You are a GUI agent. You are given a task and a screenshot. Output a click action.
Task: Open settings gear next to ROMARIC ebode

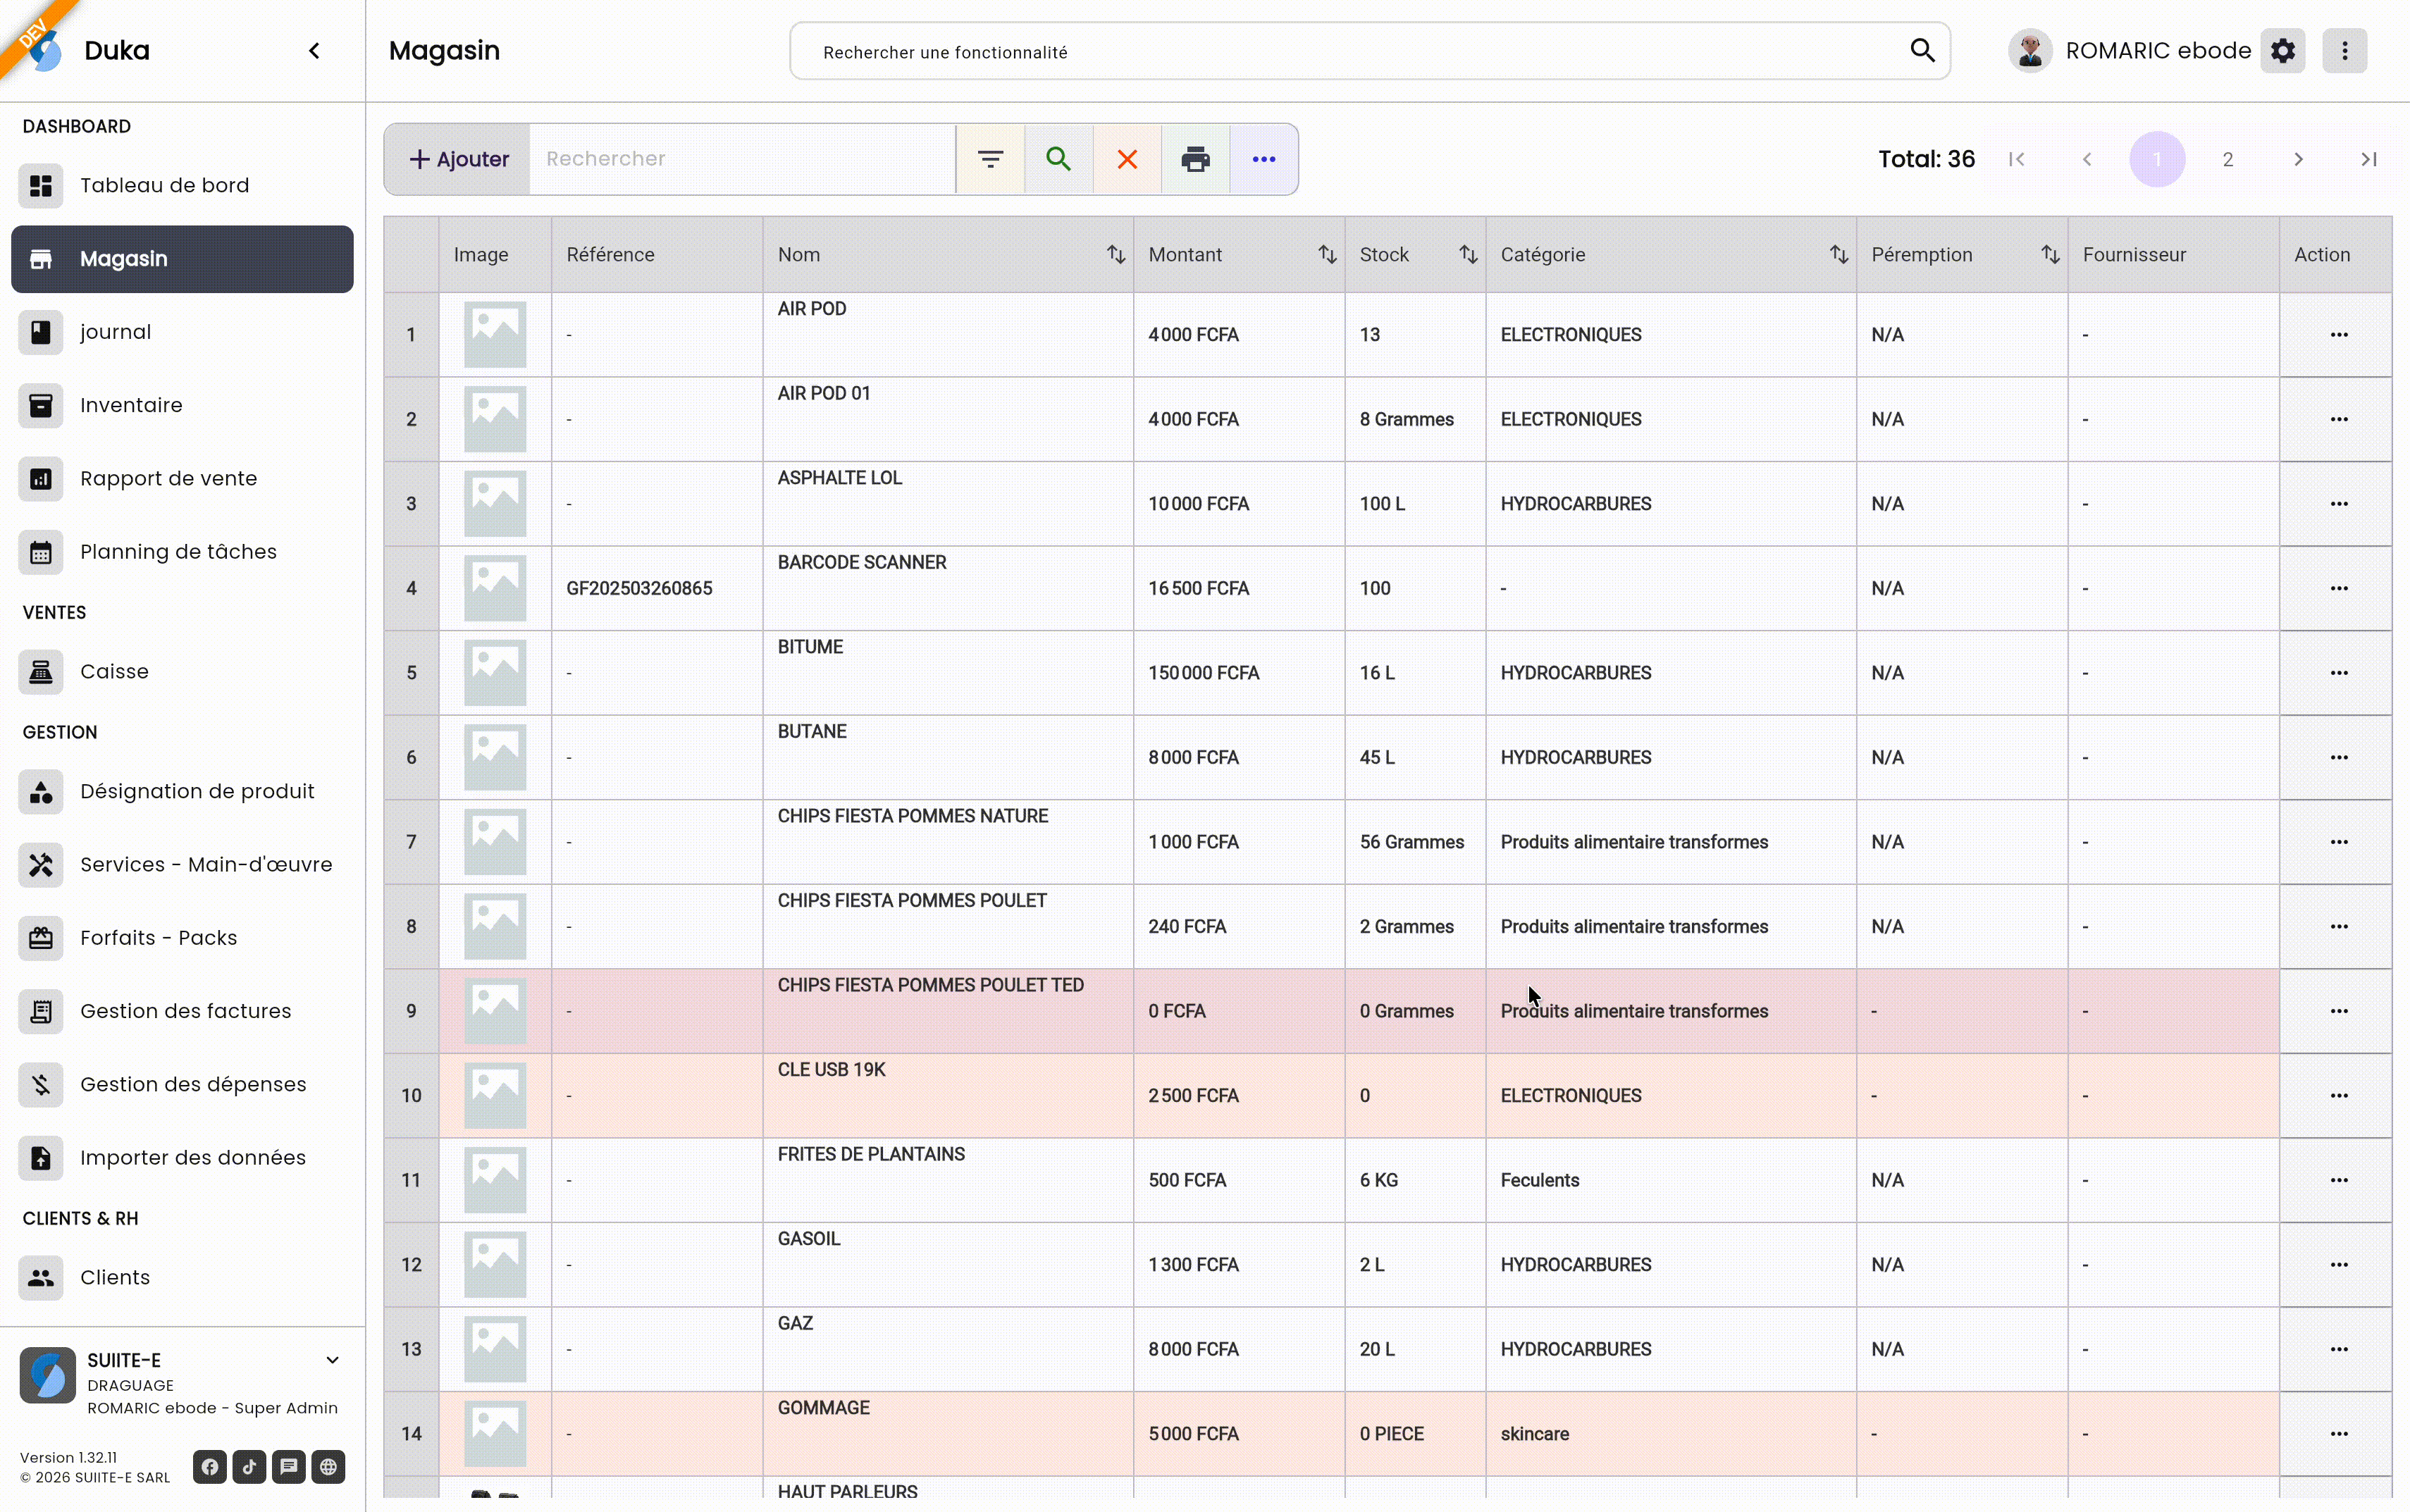click(2283, 51)
